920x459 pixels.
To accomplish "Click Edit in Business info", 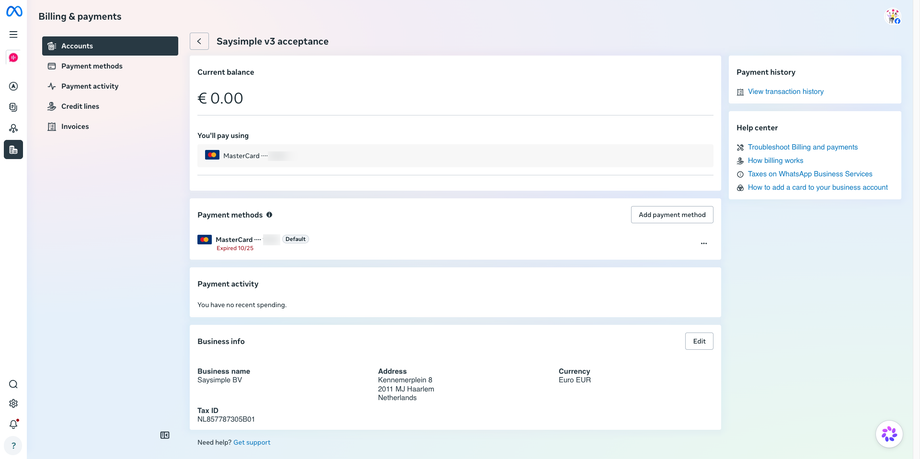I will click(x=699, y=341).
